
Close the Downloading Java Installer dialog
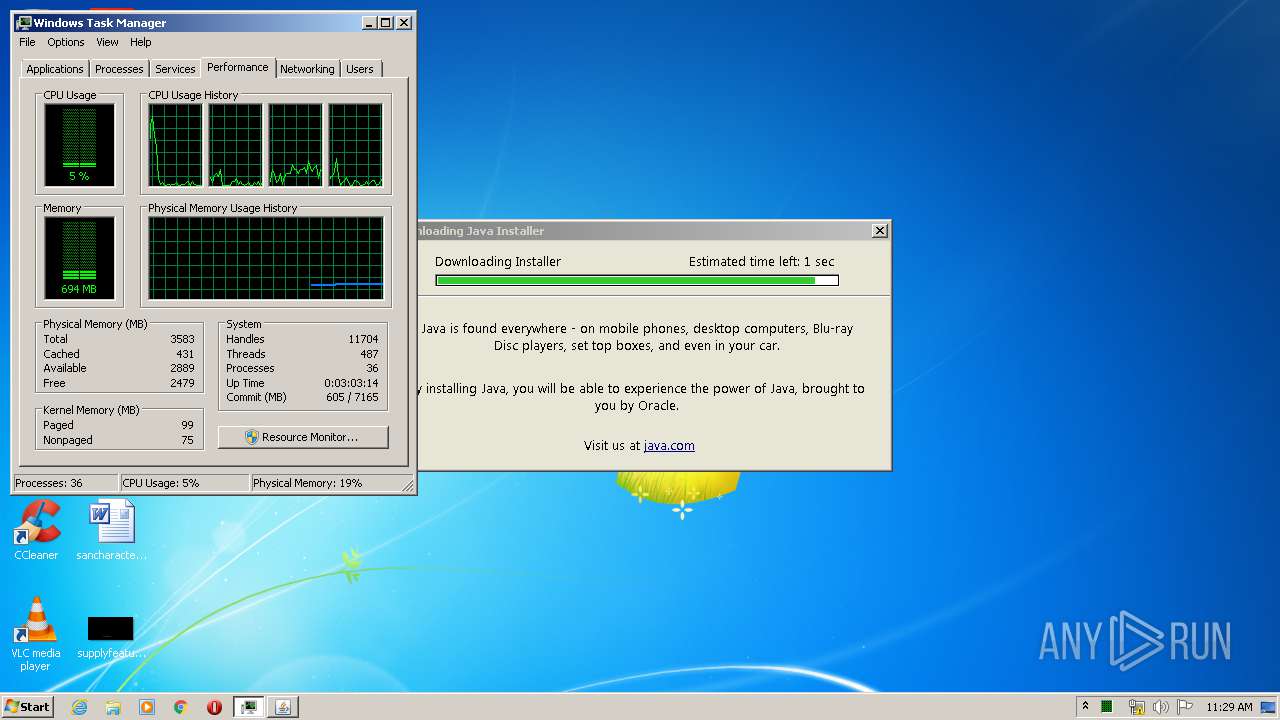(879, 231)
